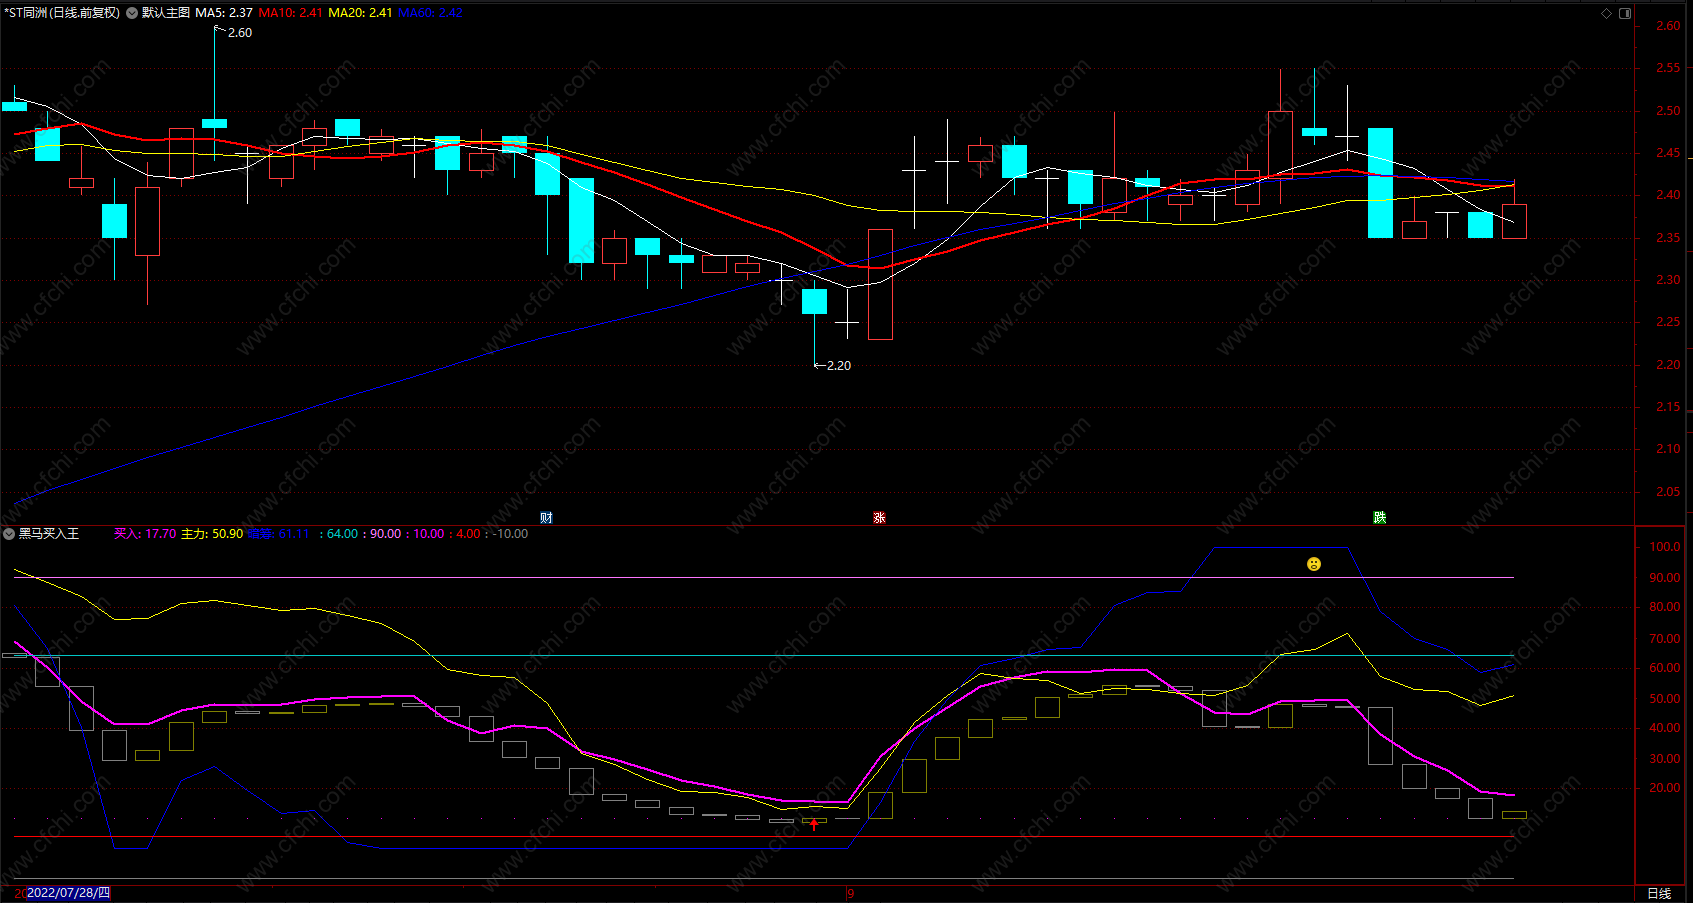The width and height of the screenshot is (1693, 903).
Task: Click the blue MA60: 2.42 label
Action: click(x=430, y=13)
